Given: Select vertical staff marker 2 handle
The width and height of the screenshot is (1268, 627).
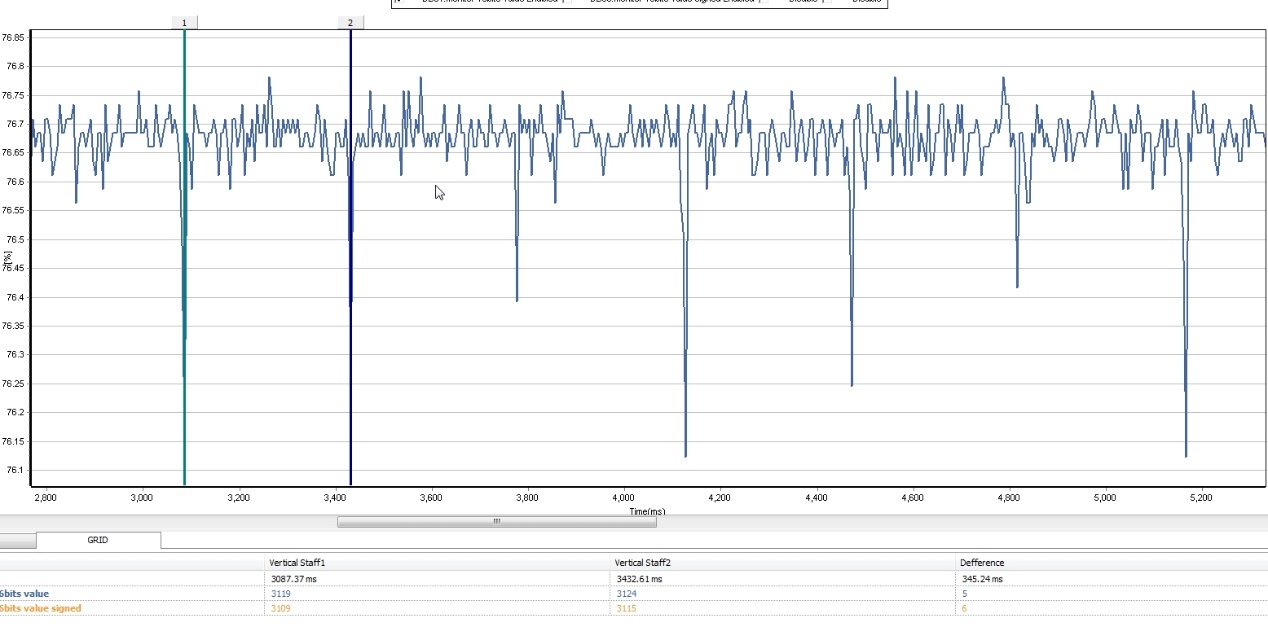Looking at the screenshot, I should [x=350, y=22].
